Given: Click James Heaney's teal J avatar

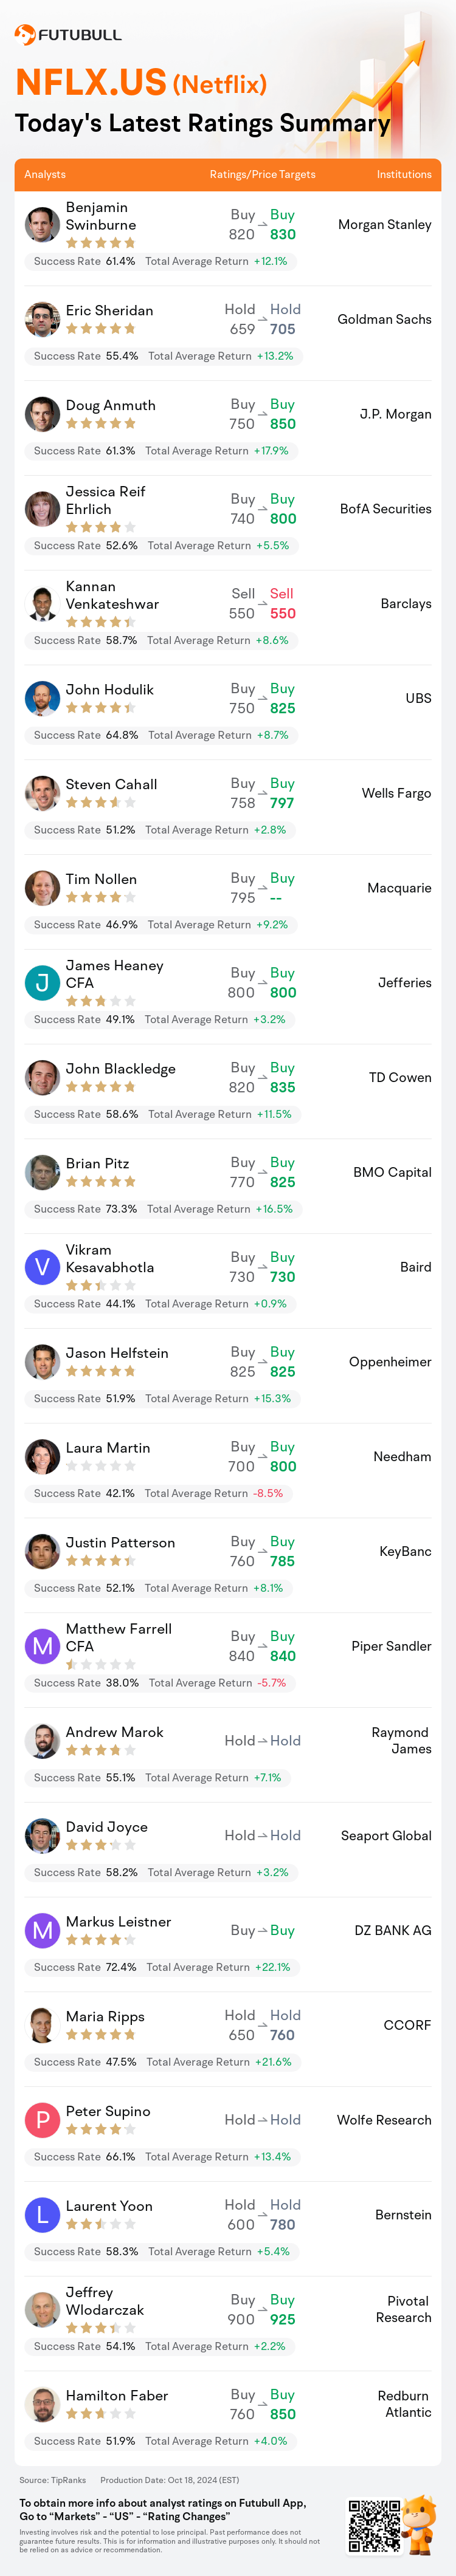Looking at the screenshot, I should 42,983.
